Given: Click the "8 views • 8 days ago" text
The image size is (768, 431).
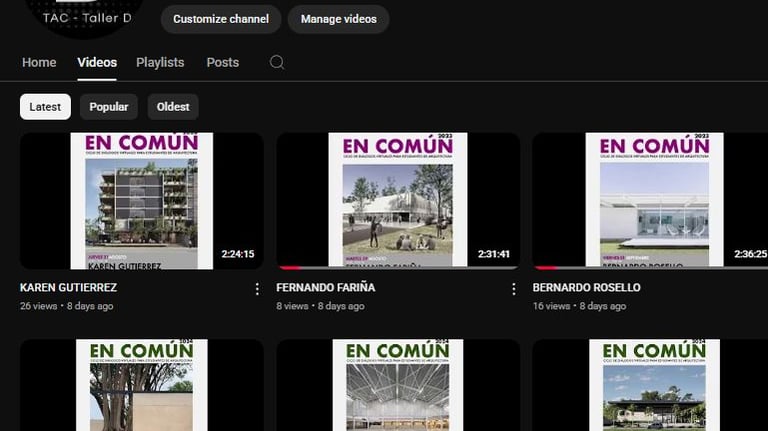Looking at the screenshot, I should (x=320, y=306).
